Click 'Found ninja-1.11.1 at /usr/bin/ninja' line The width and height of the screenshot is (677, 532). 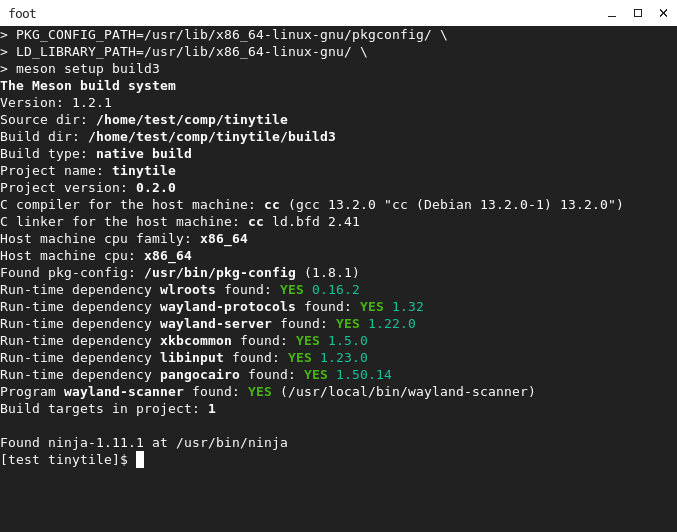tap(144, 443)
